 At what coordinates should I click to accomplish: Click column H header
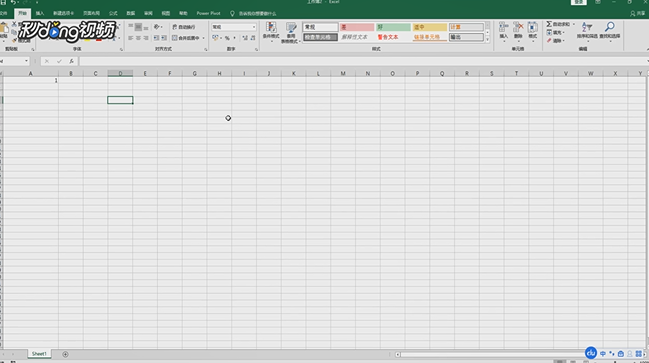(x=219, y=73)
